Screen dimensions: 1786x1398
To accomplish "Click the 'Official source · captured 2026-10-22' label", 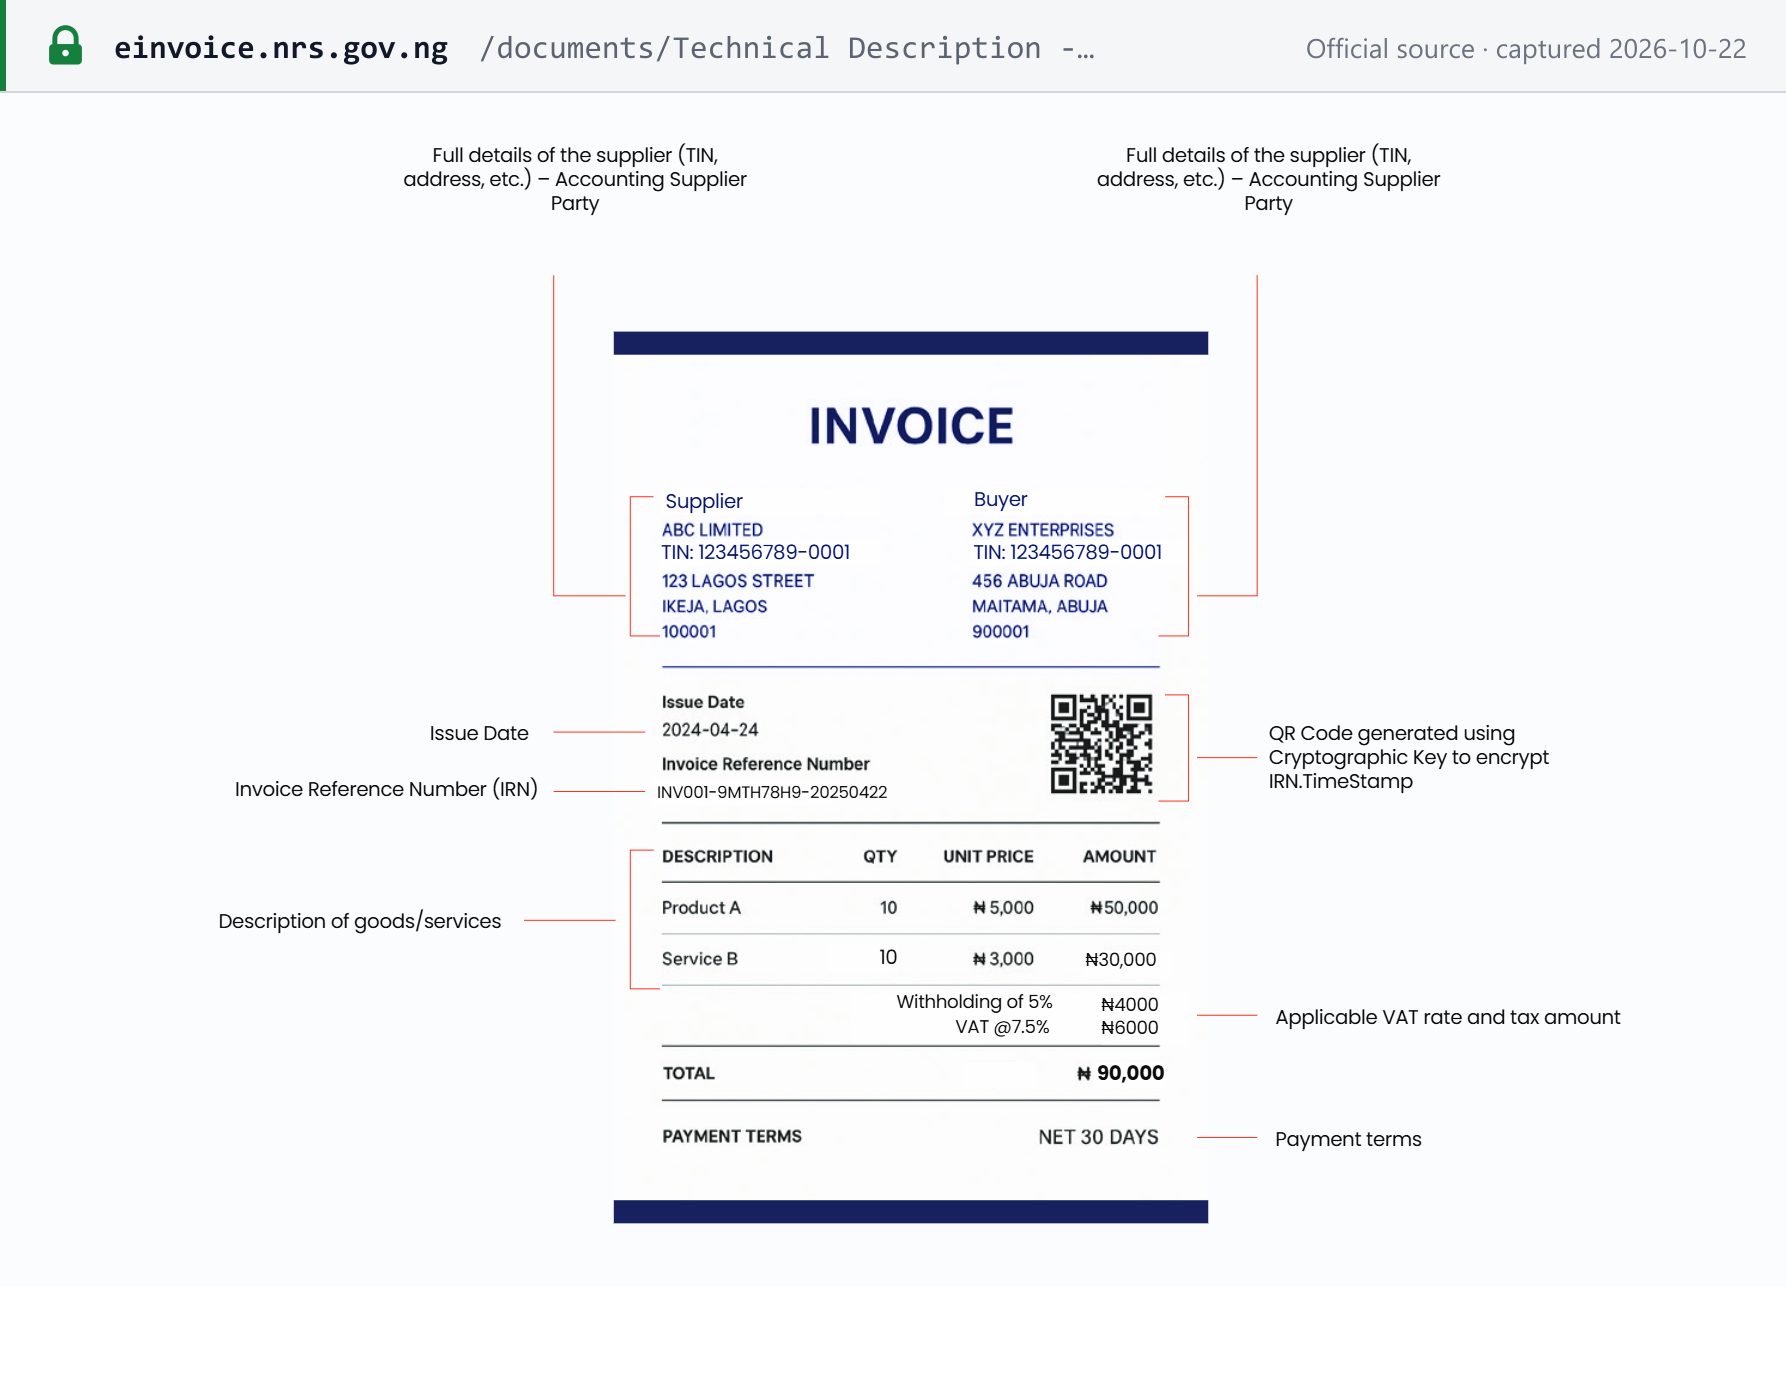I will pyautogui.click(x=1526, y=49).
